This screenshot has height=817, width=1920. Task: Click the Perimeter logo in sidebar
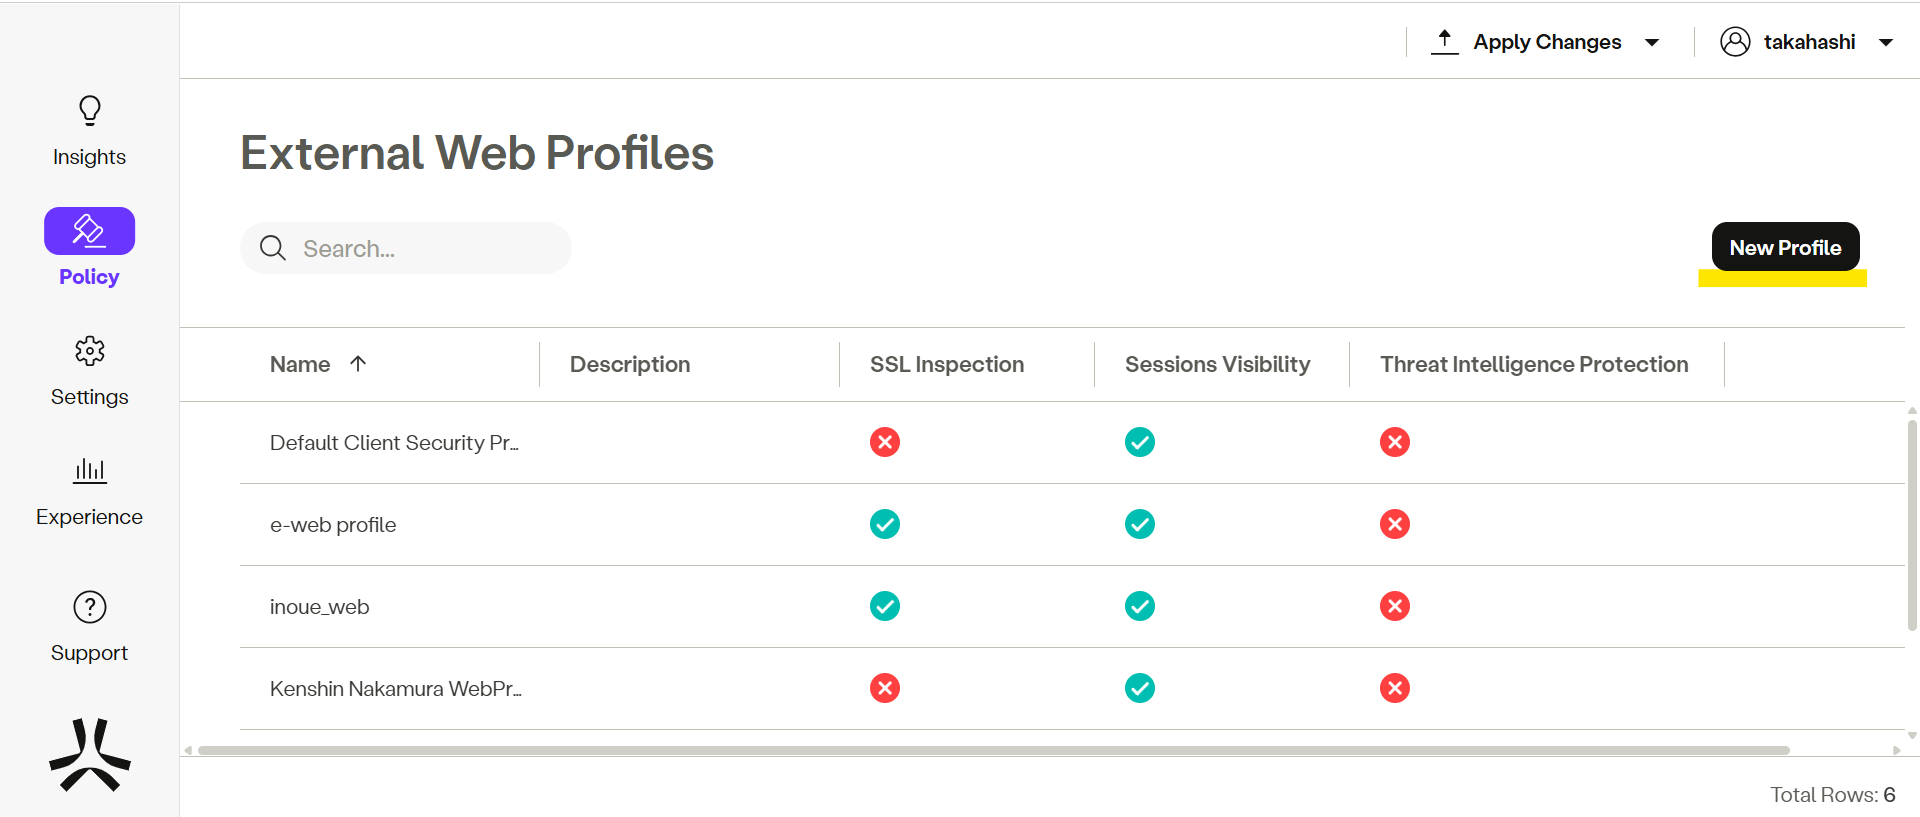click(90, 756)
